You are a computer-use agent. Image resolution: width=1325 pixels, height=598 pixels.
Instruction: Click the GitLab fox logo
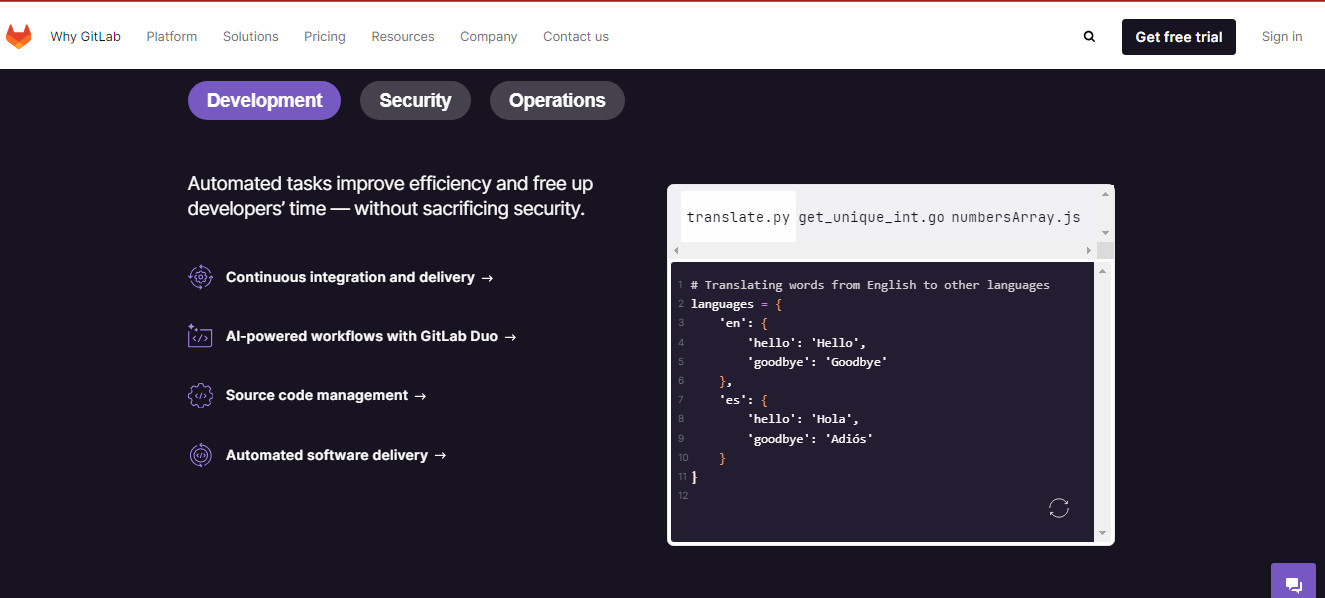[x=19, y=37]
